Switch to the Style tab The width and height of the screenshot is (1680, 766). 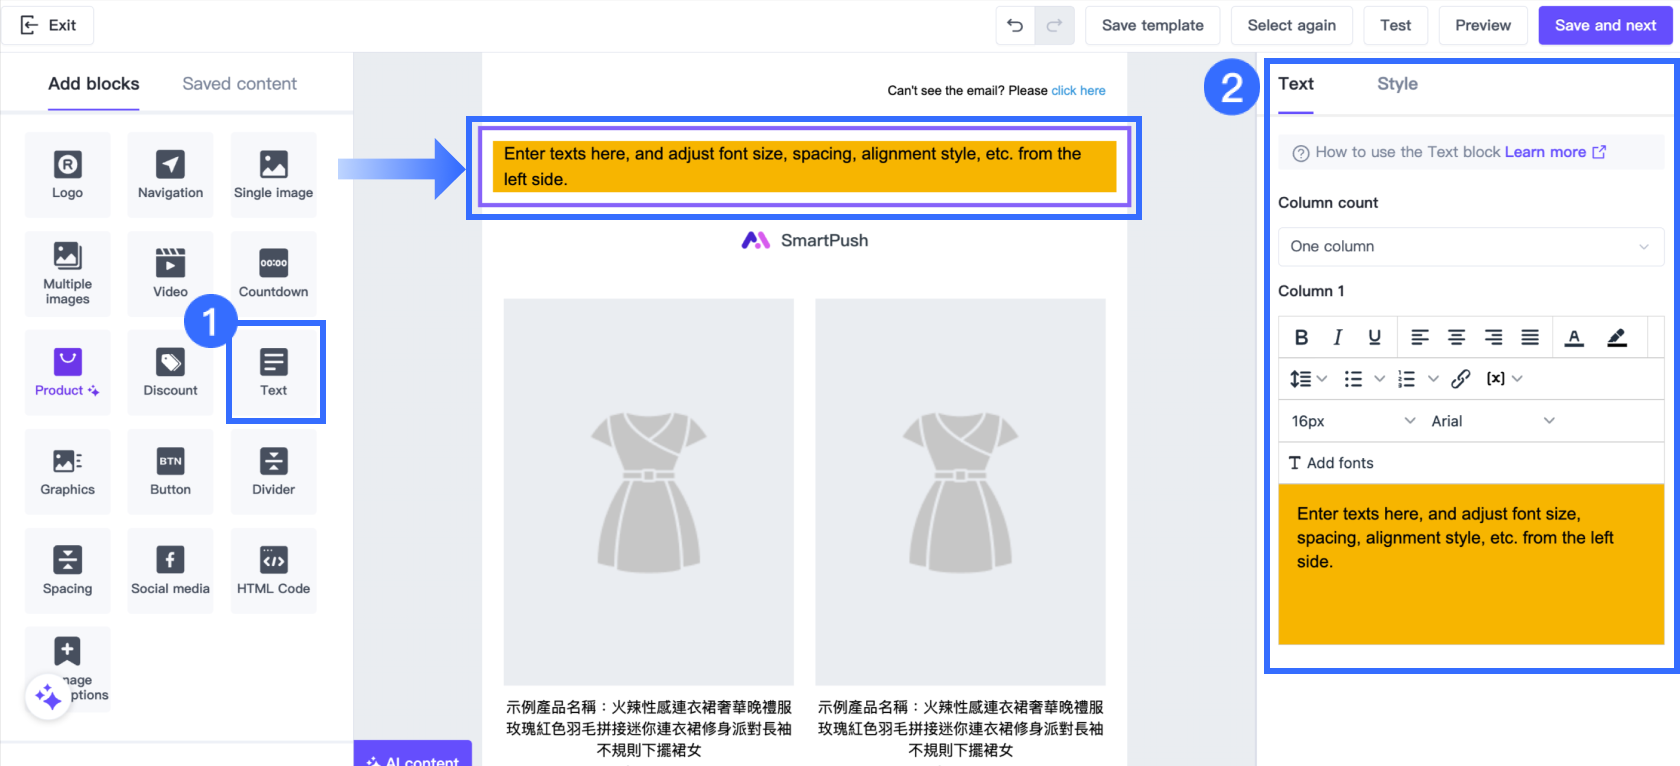pyautogui.click(x=1397, y=84)
